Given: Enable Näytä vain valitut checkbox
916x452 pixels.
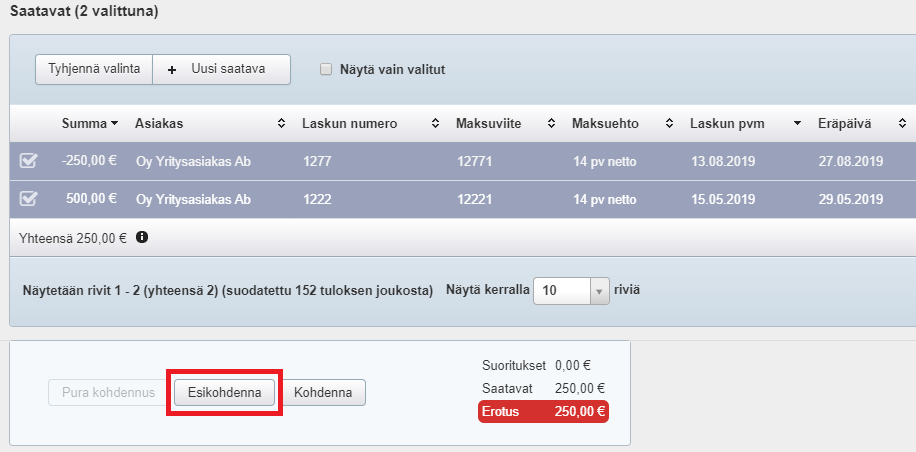Looking at the screenshot, I should [325, 70].
